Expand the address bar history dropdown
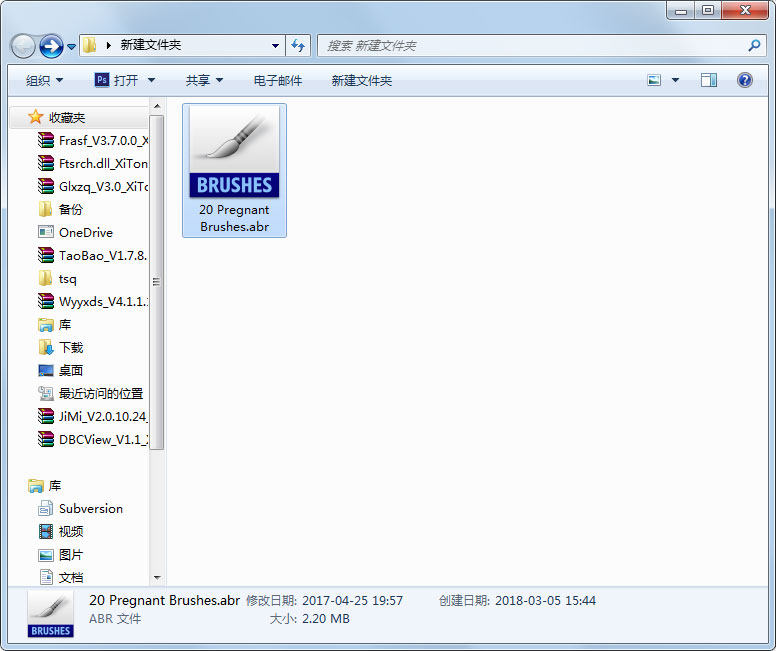Image resolution: width=776 pixels, height=651 pixels. click(x=275, y=46)
